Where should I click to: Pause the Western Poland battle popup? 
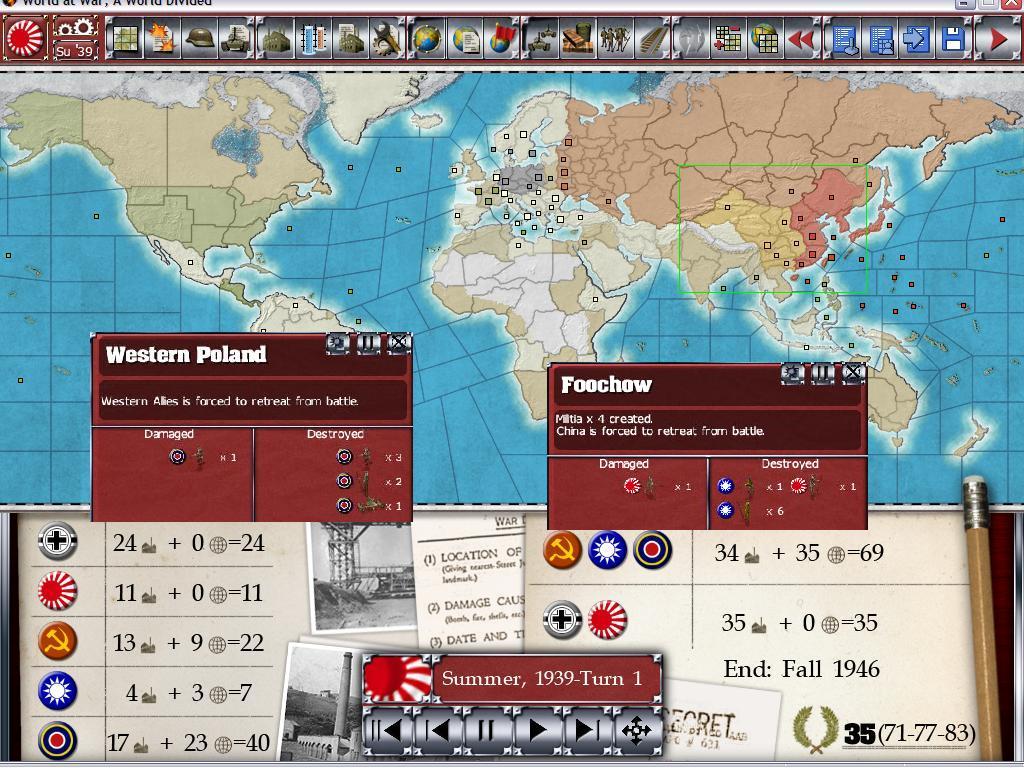[368, 343]
